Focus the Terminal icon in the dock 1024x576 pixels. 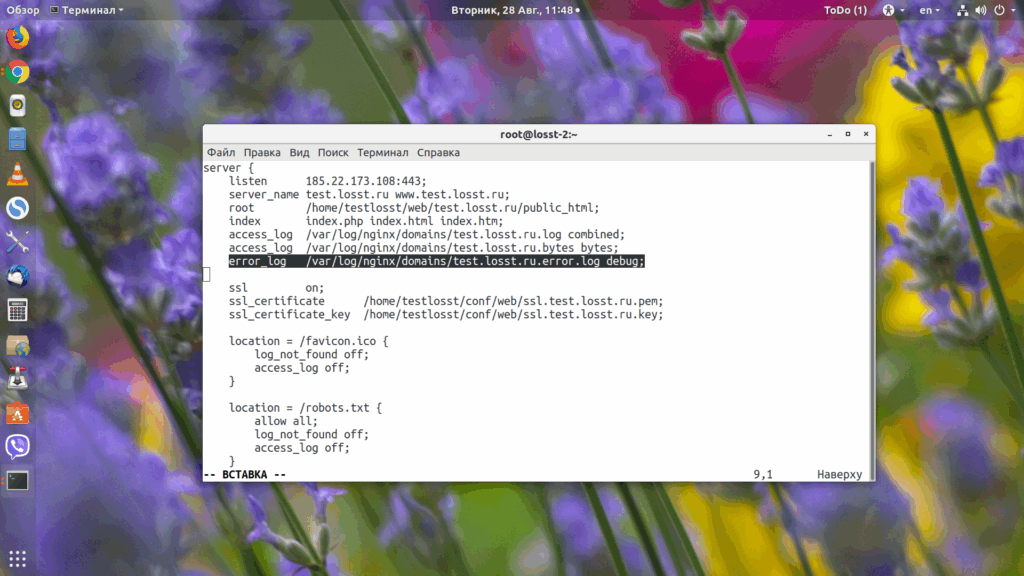pyautogui.click(x=18, y=481)
